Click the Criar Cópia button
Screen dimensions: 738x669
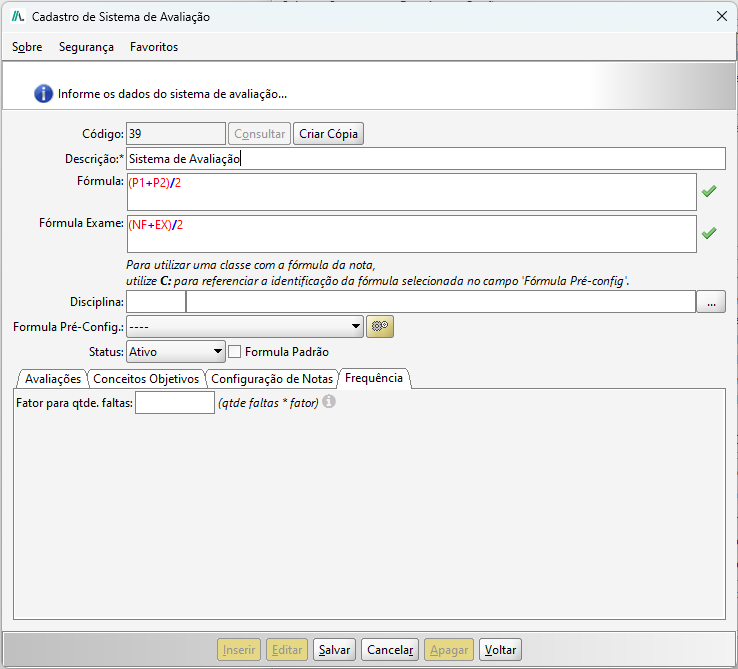[329, 134]
